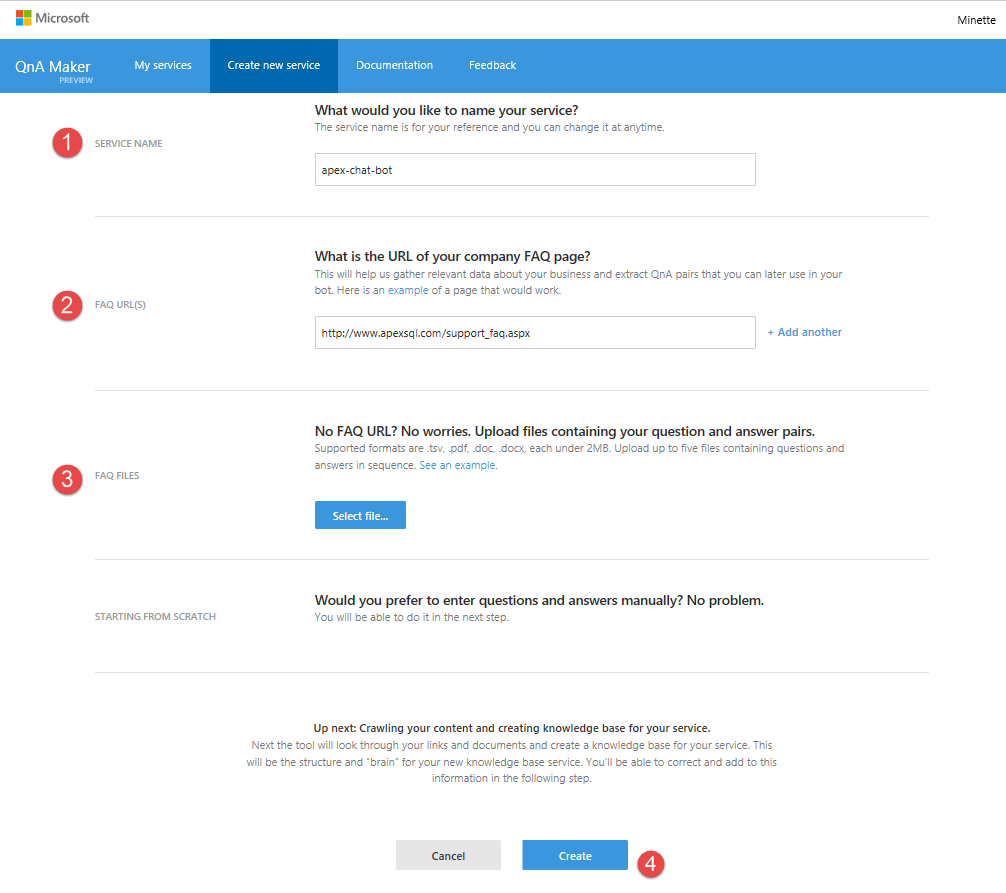Click heading What is the URL of your company FAQ page?
The height and width of the screenshot is (893, 1006).
tap(452, 257)
